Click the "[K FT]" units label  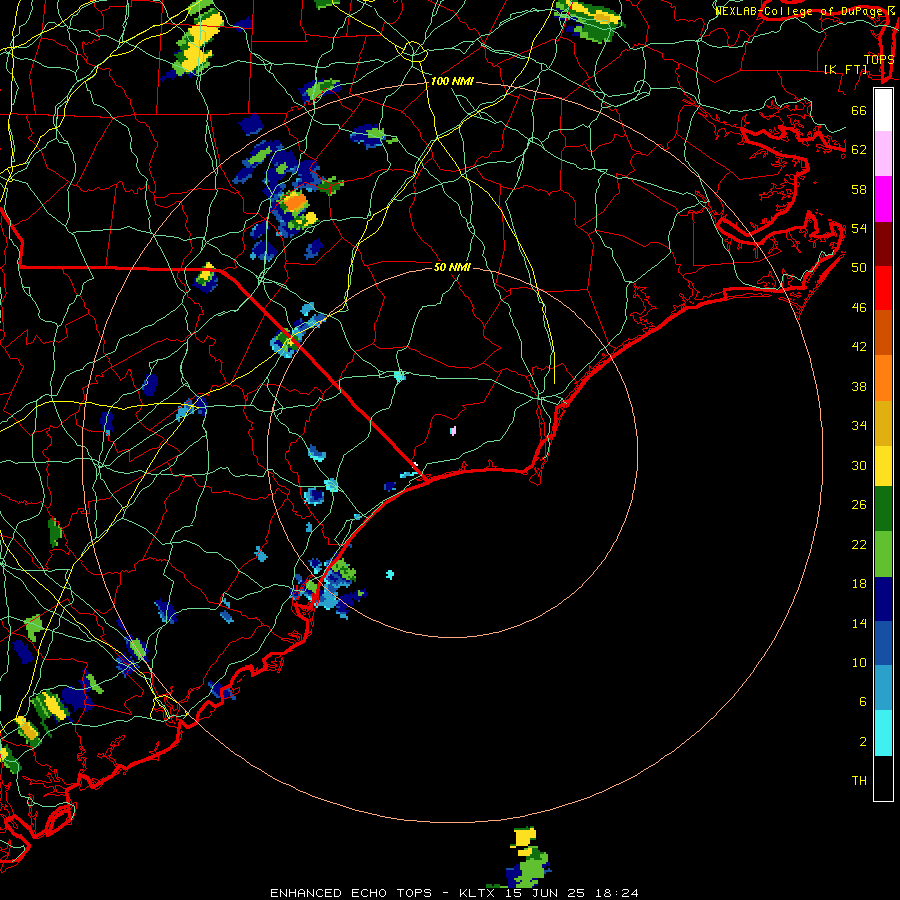[846, 69]
